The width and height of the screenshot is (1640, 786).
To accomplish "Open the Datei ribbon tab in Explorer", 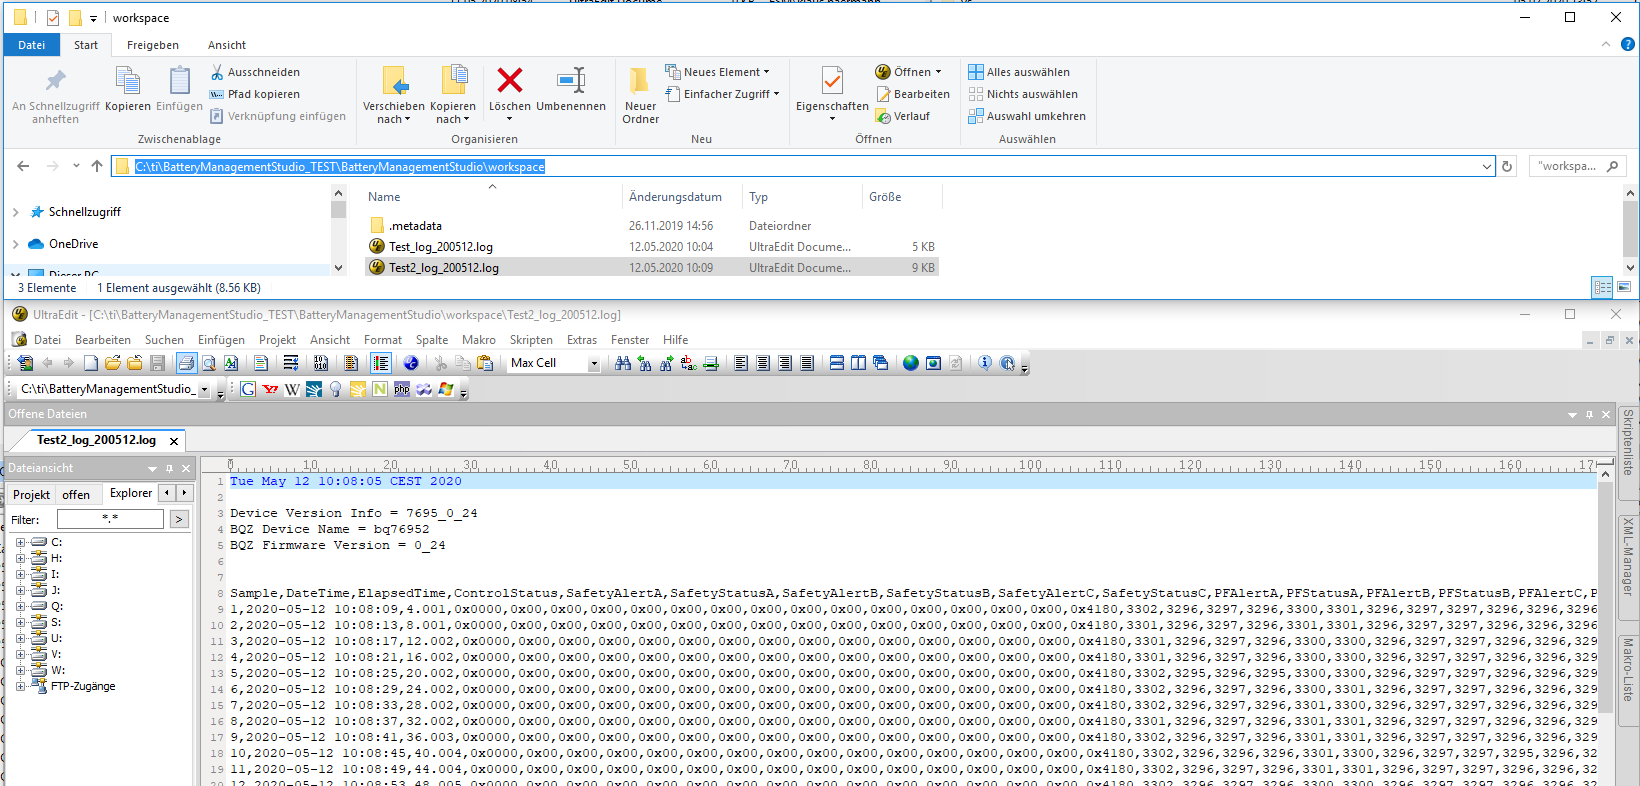I will click(32, 45).
